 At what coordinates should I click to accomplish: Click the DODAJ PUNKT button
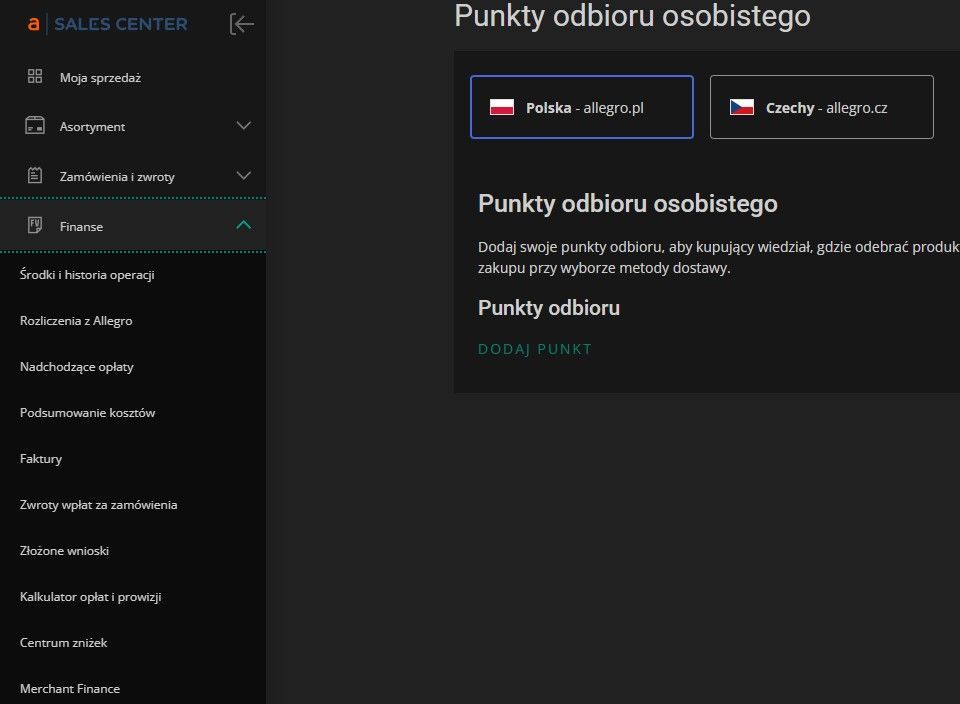click(x=535, y=349)
